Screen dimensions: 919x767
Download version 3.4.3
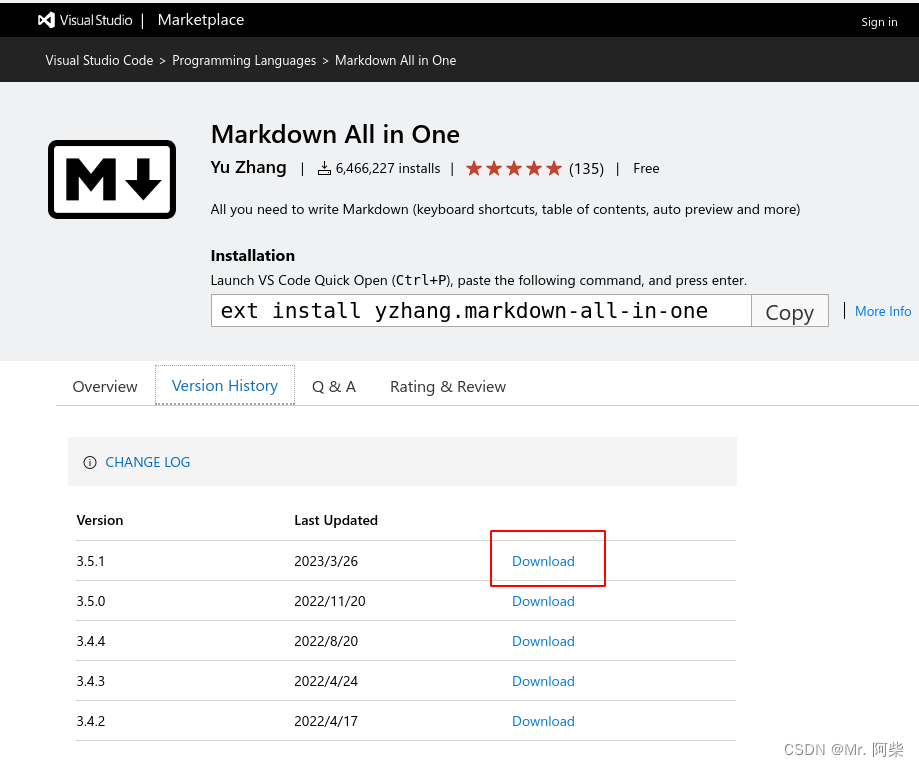coord(543,681)
